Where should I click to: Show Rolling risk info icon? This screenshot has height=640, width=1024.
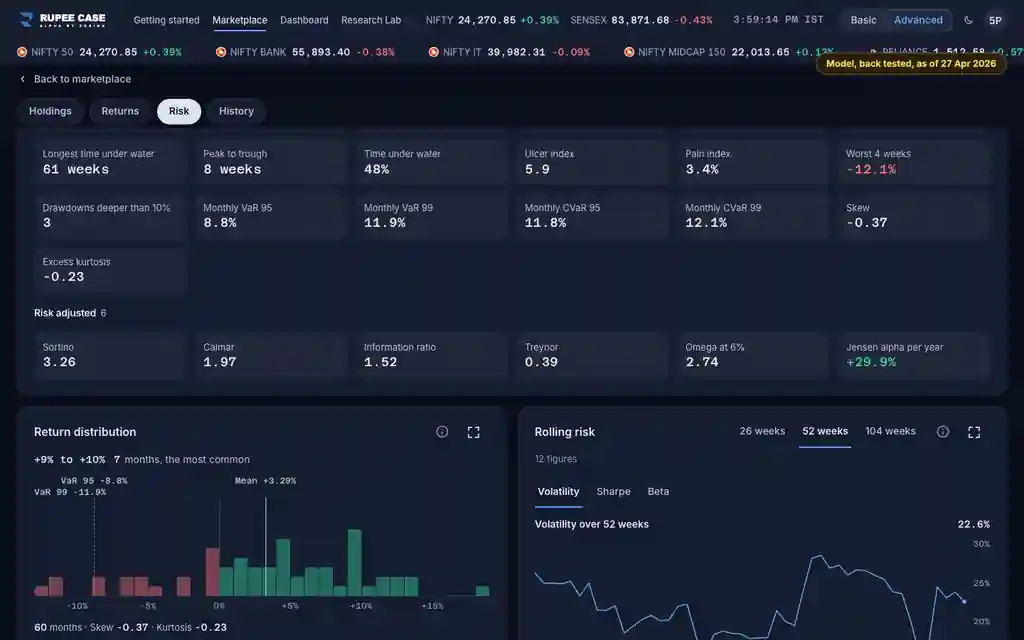tap(942, 432)
